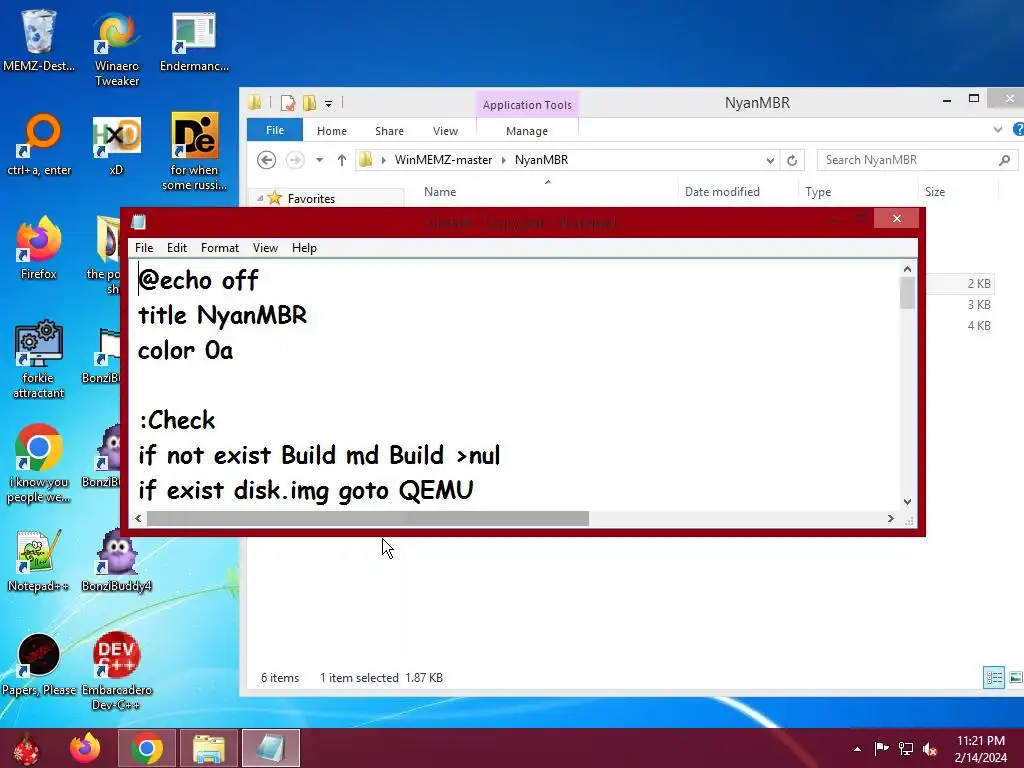Click Notepad horizontal scrollbar thumb

tap(368, 519)
